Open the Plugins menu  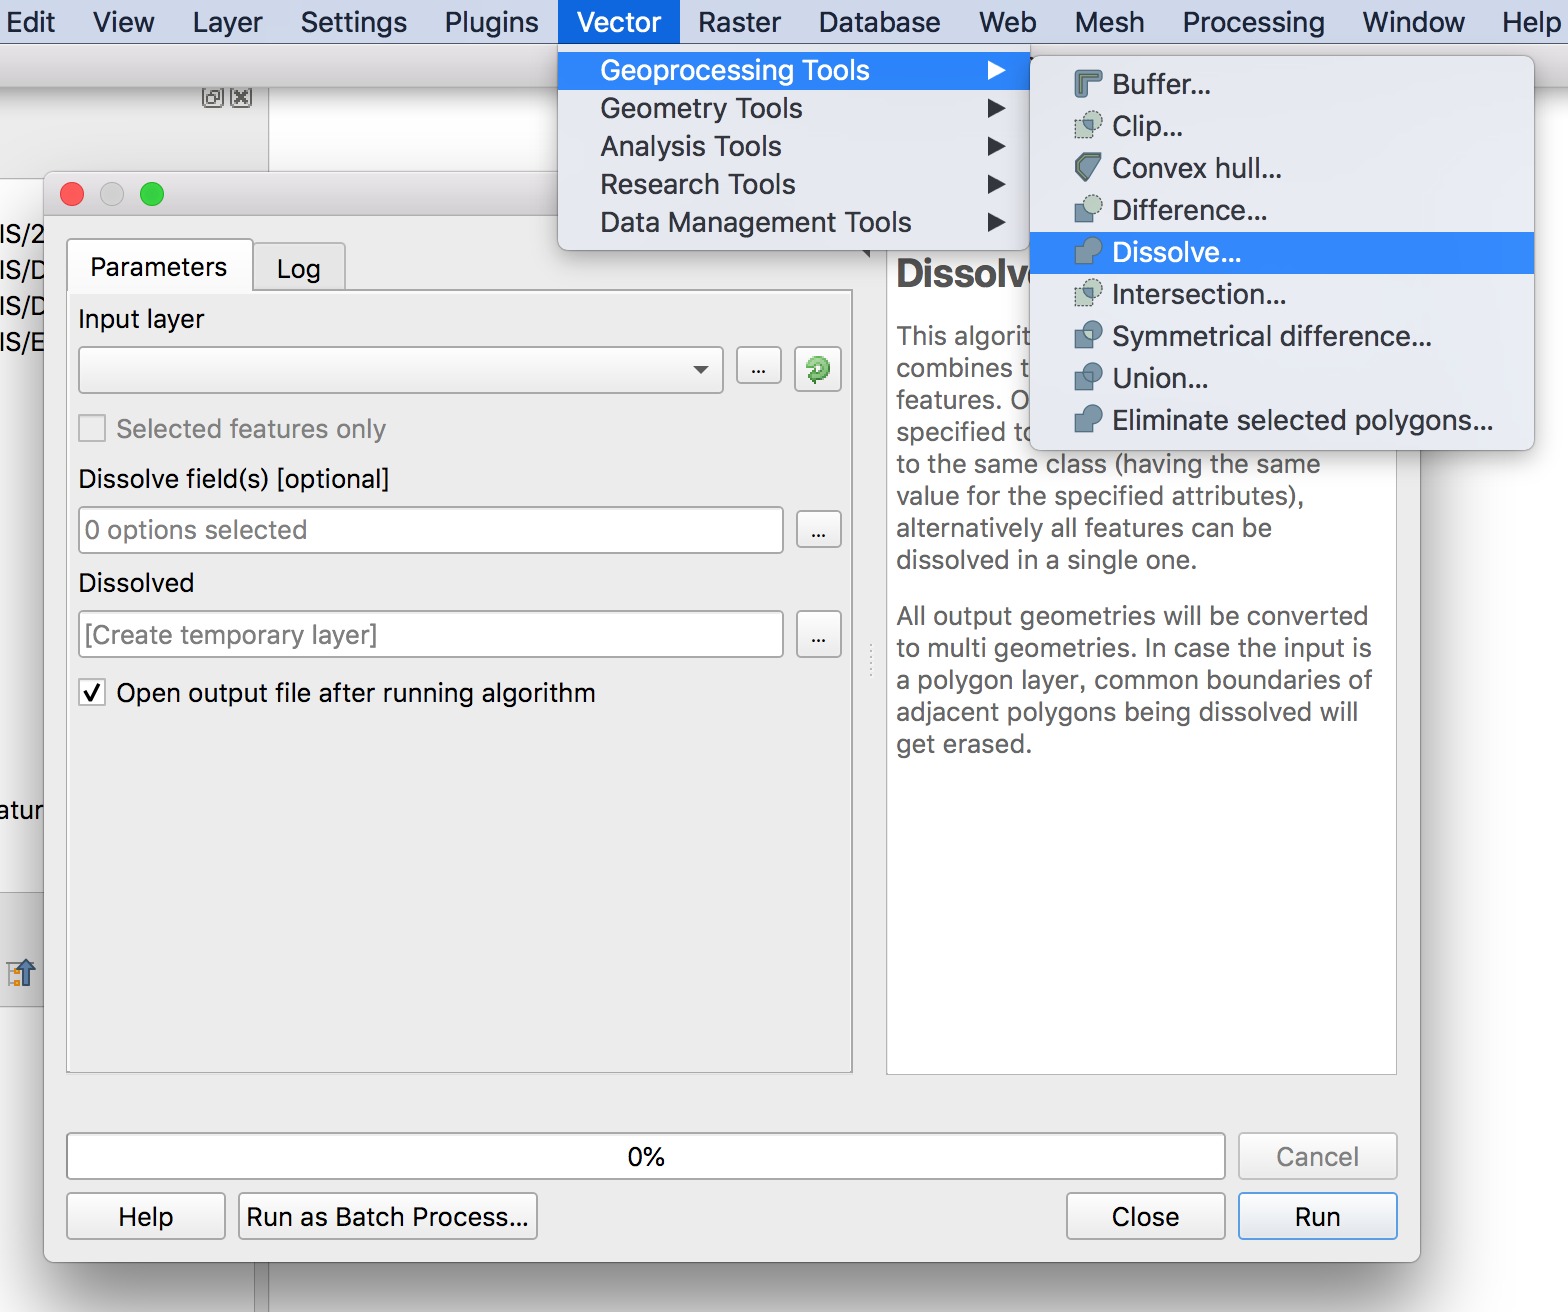(491, 22)
